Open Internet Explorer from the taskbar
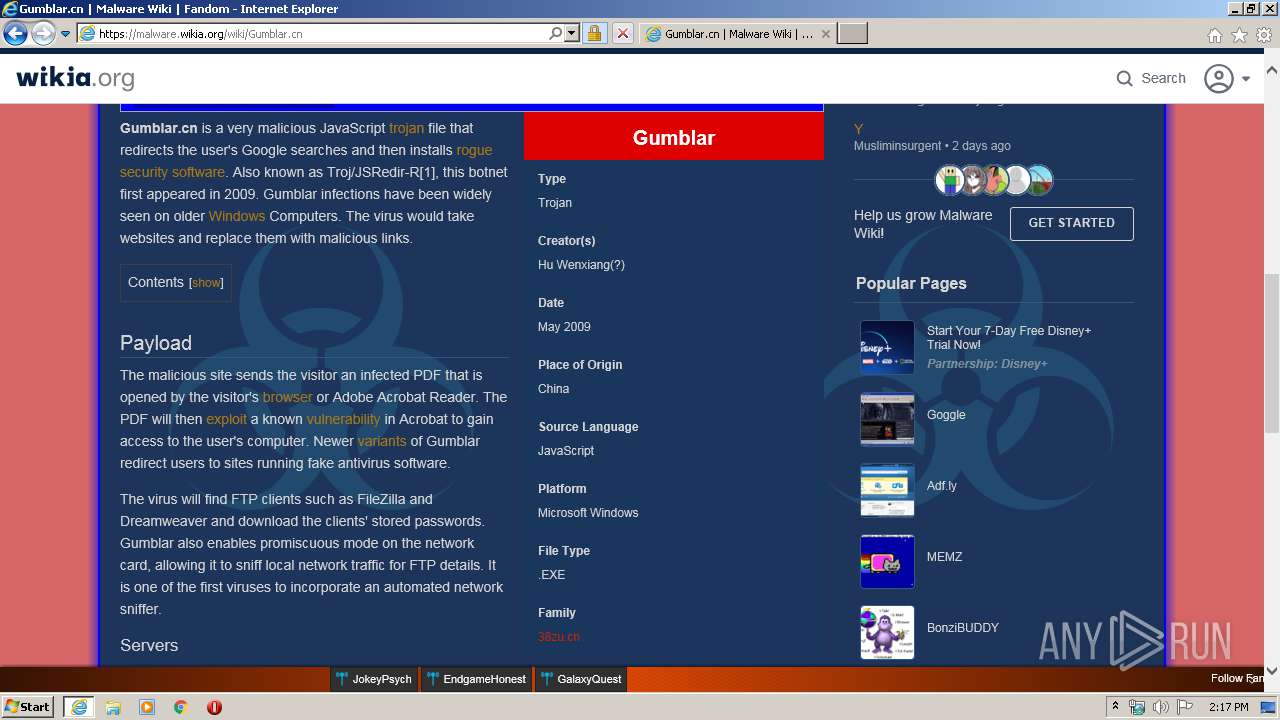This screenshot has height=720, width=1280. 78,707
